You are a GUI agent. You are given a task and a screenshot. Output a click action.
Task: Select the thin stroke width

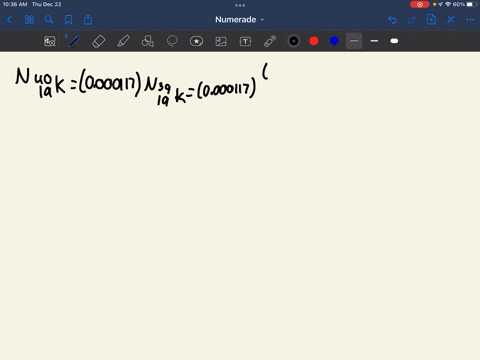[x=354, y=41]
